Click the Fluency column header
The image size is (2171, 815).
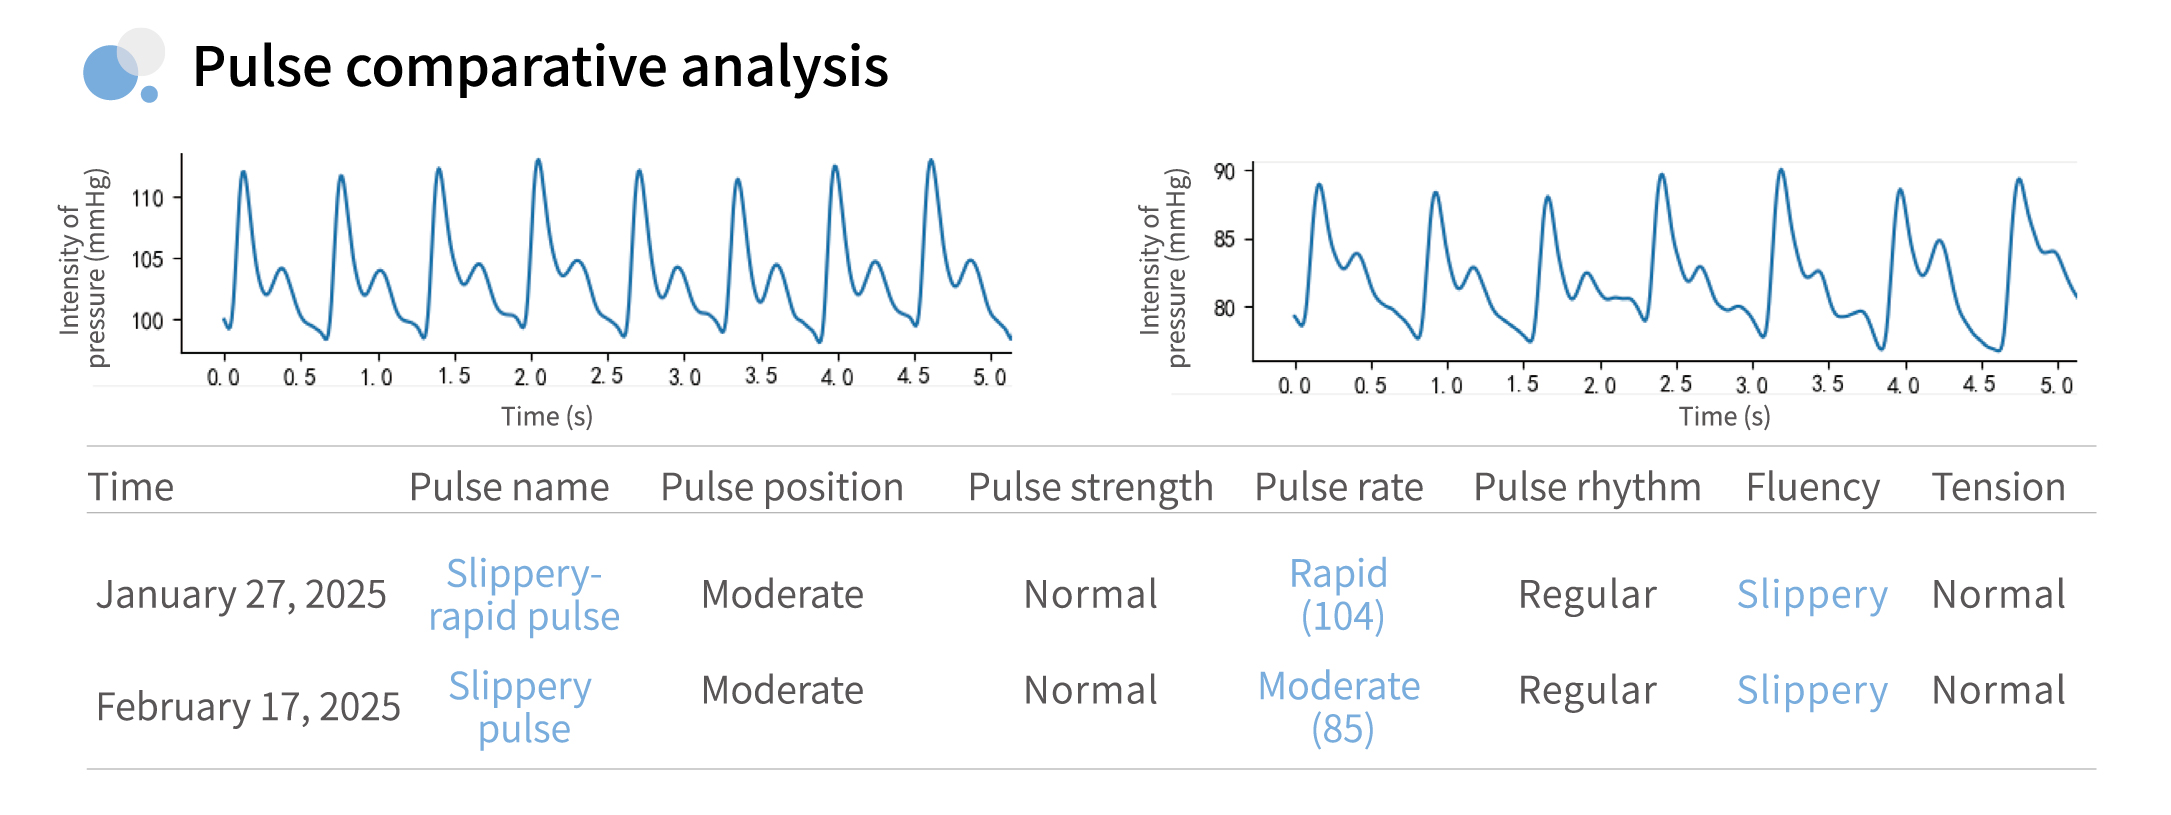tap(1813, 487)
